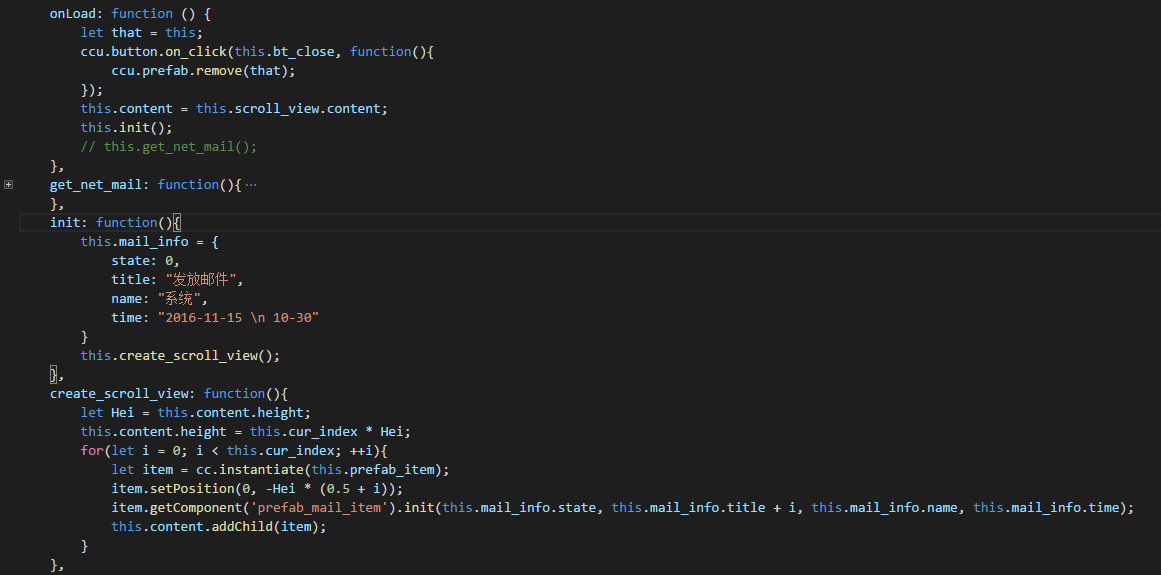The image size is (1161, 575).
Task: Click the folded code ellipsis after get_net_mail
Action: point(250,185)
